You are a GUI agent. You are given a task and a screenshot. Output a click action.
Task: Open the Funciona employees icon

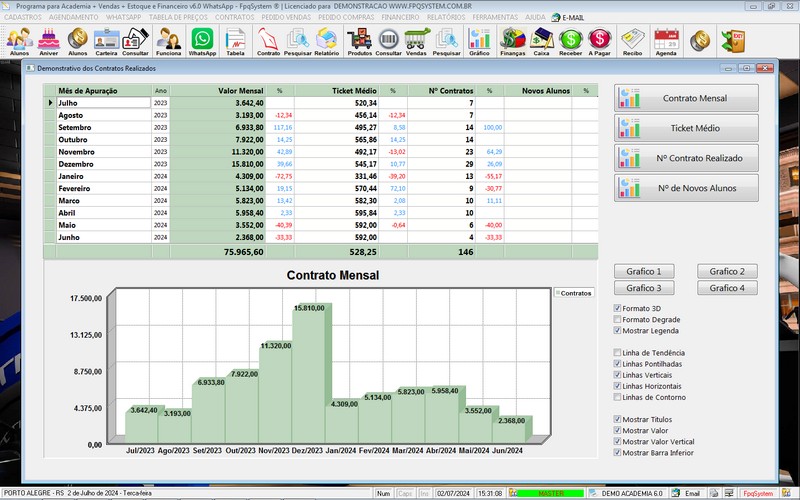coord(168,41)
